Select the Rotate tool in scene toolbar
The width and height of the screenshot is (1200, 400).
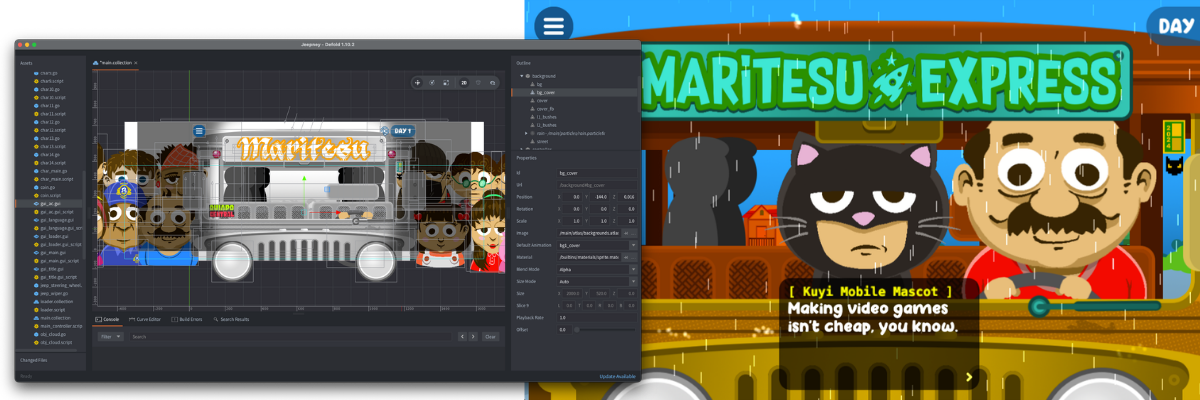point(432,82)
